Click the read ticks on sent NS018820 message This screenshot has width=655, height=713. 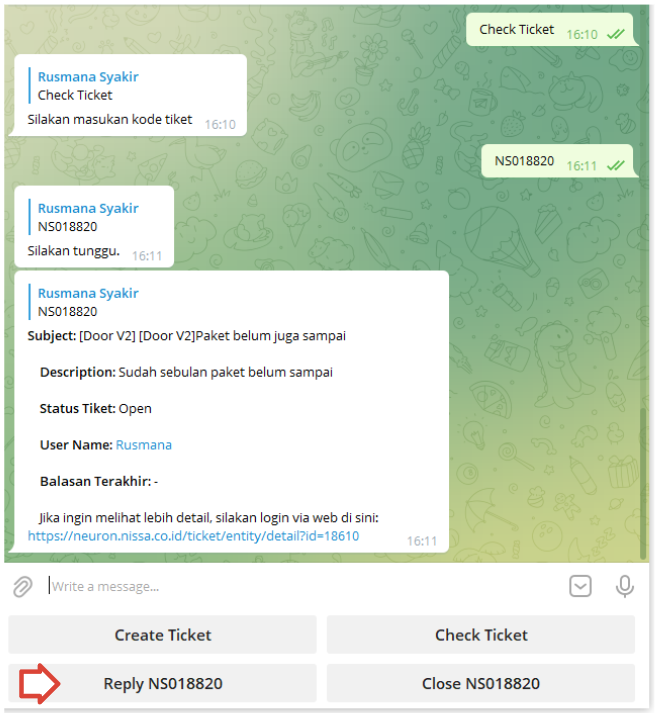click(616, 166)
